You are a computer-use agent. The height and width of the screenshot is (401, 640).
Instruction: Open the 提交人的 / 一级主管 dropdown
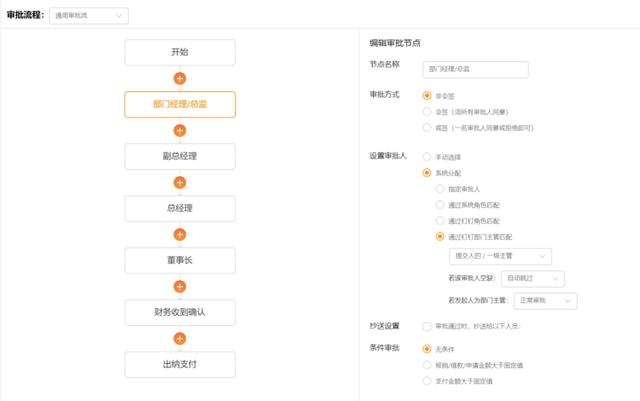point(500,256)
